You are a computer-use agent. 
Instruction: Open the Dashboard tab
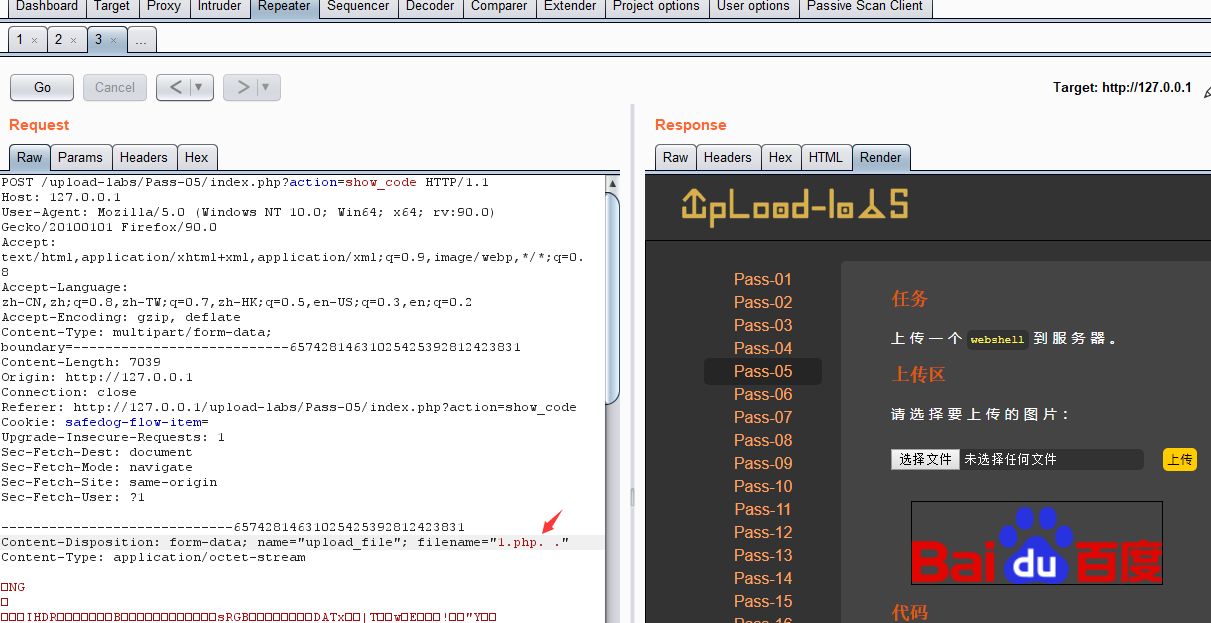tap(47, 7)
